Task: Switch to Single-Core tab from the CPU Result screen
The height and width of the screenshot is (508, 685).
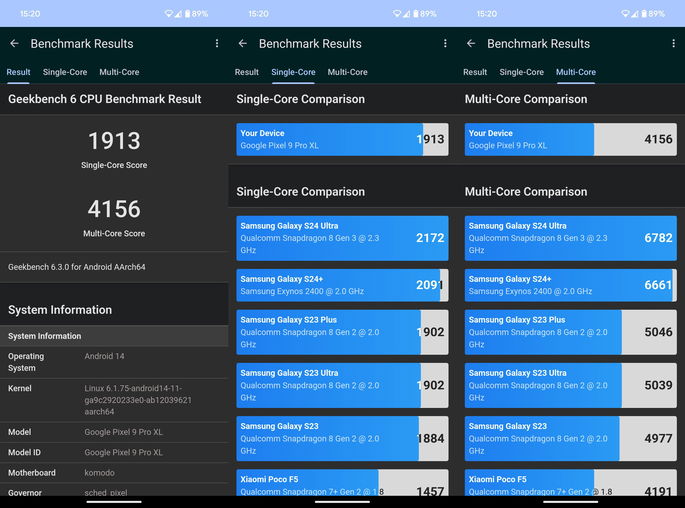Action: (65, 72)
